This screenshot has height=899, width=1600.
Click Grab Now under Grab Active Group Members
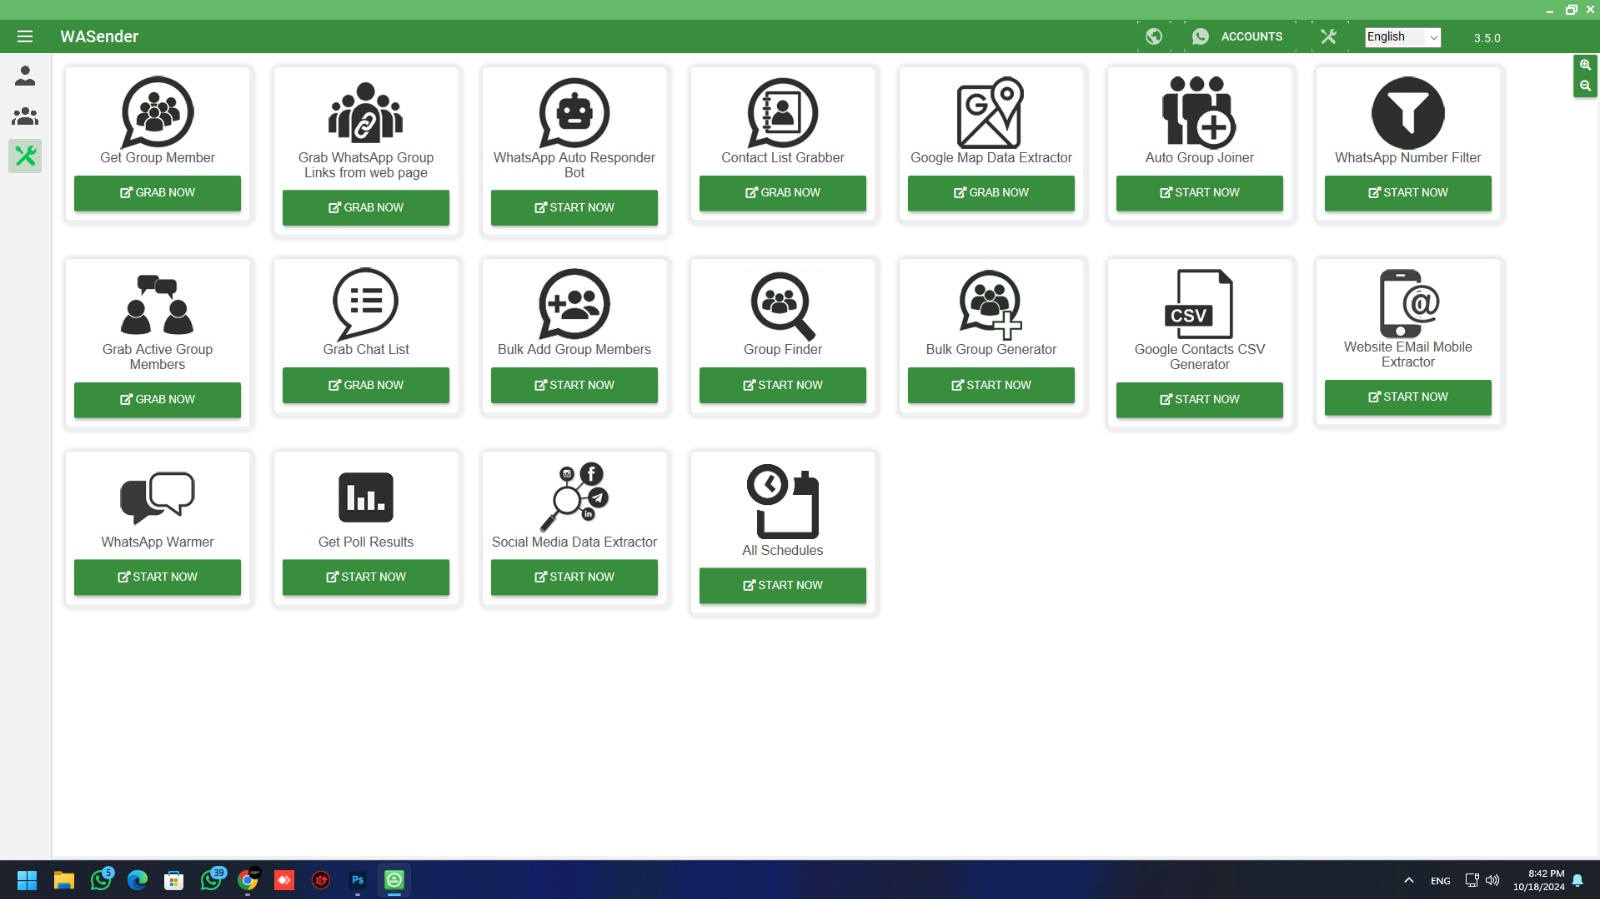pyautogui.click(x=158, y=400)
